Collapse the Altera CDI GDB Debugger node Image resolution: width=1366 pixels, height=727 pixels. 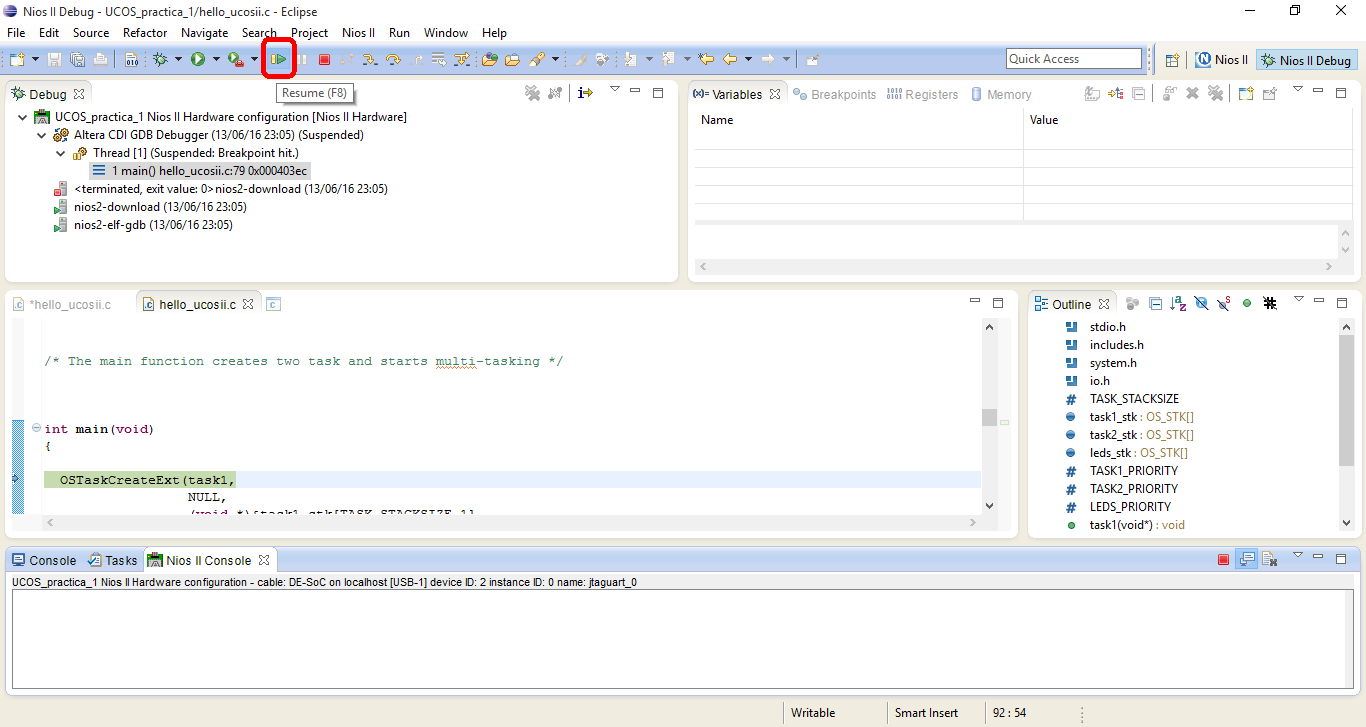click(41, 135)
